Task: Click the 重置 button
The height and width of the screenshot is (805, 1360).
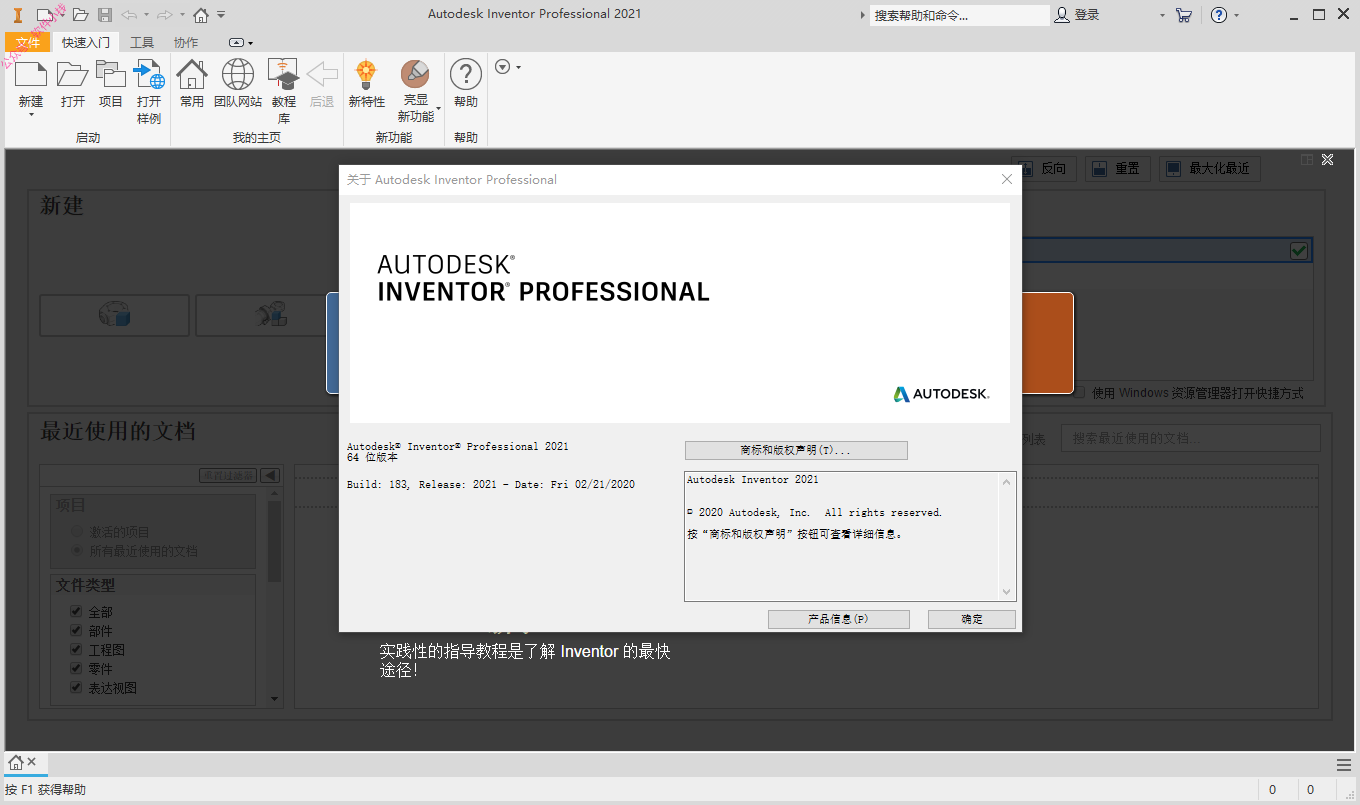Action: coord(1117,168)
